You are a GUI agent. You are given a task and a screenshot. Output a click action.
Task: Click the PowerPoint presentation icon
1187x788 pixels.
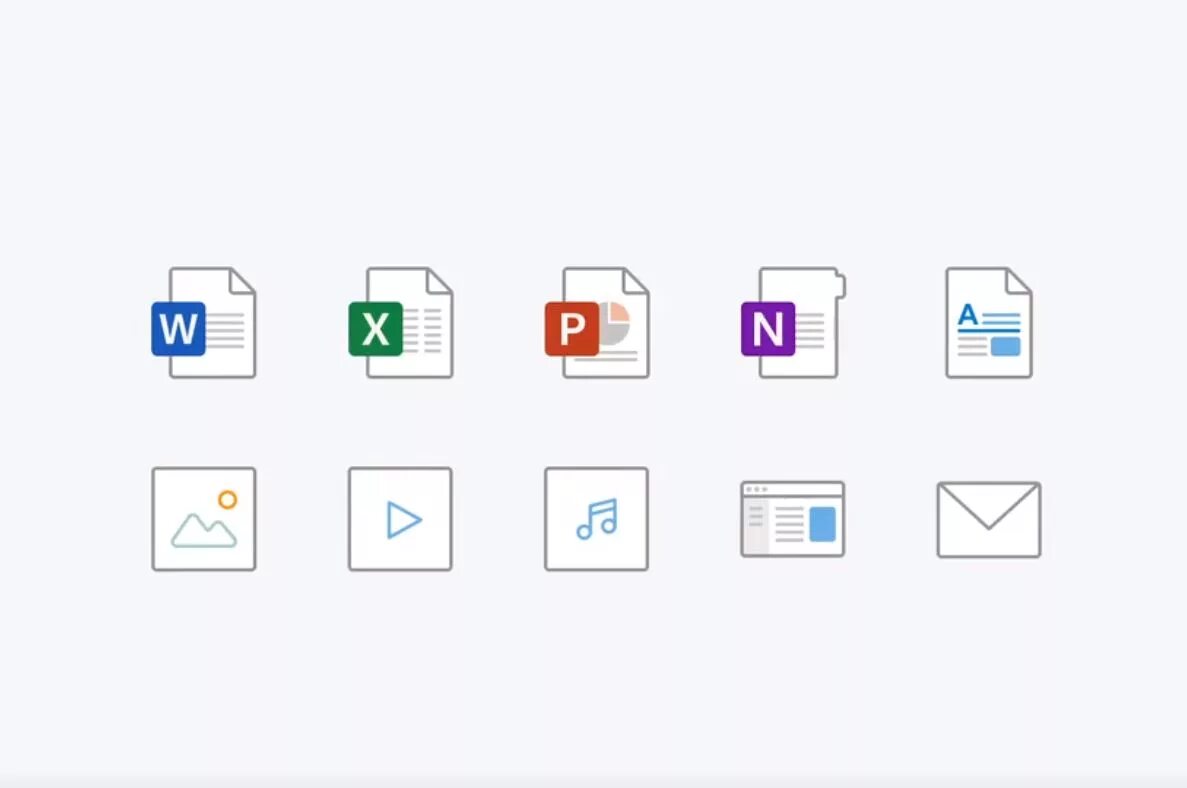tap(597, 322)
